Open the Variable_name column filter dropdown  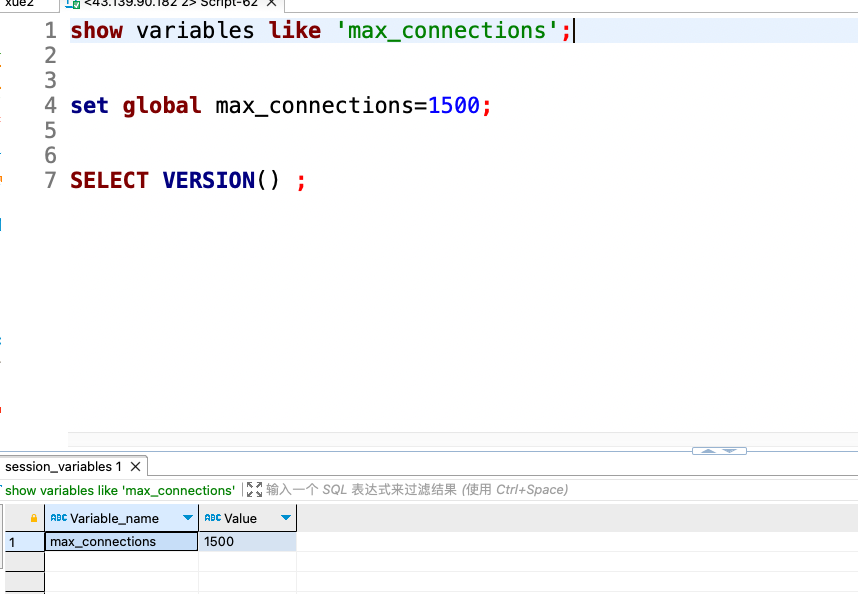[x=188, y=517]
